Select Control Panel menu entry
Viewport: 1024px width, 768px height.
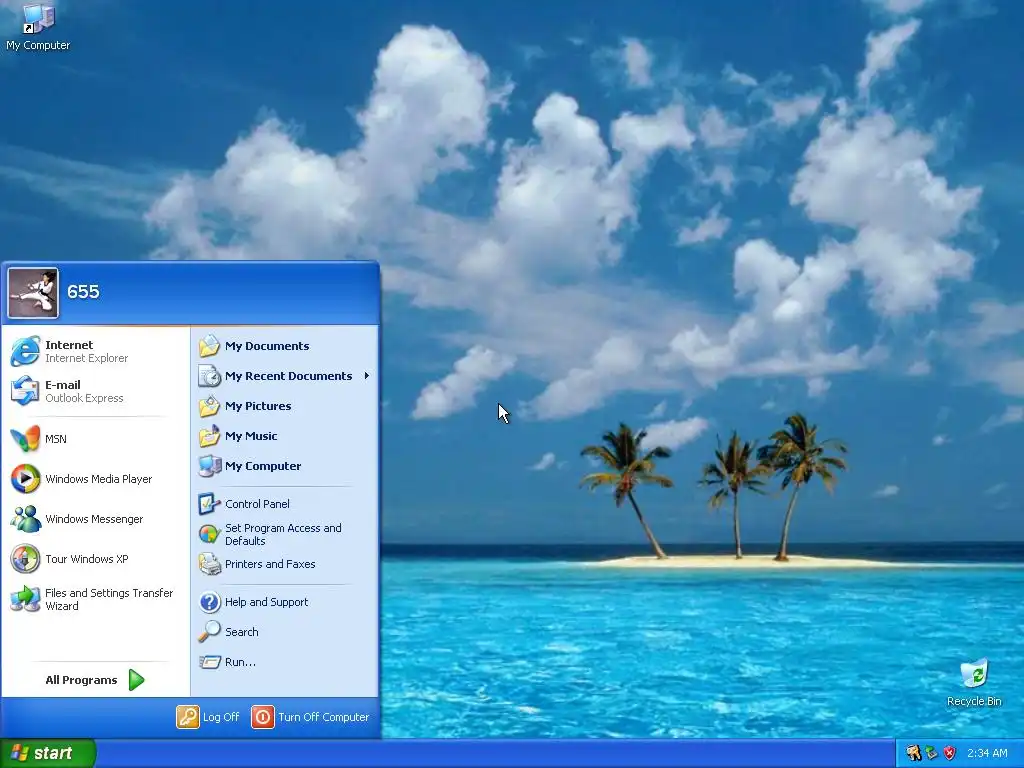tap(285, 504)
